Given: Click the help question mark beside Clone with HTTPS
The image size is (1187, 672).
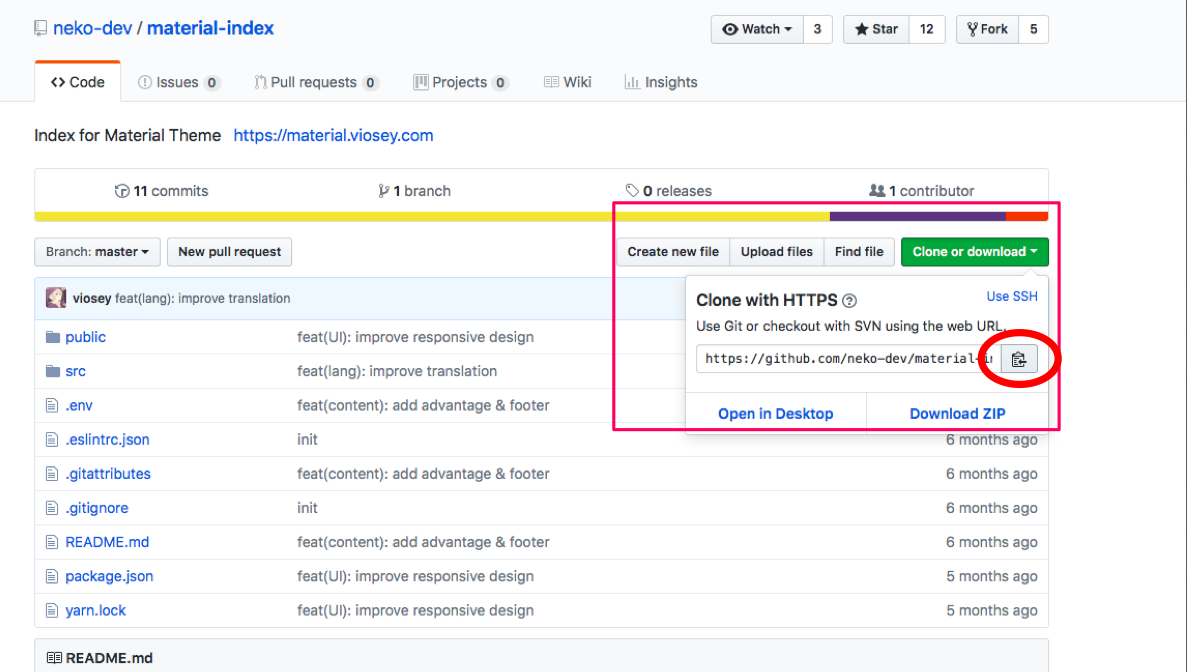Looking at the screenshot, I should click(849, 301).
